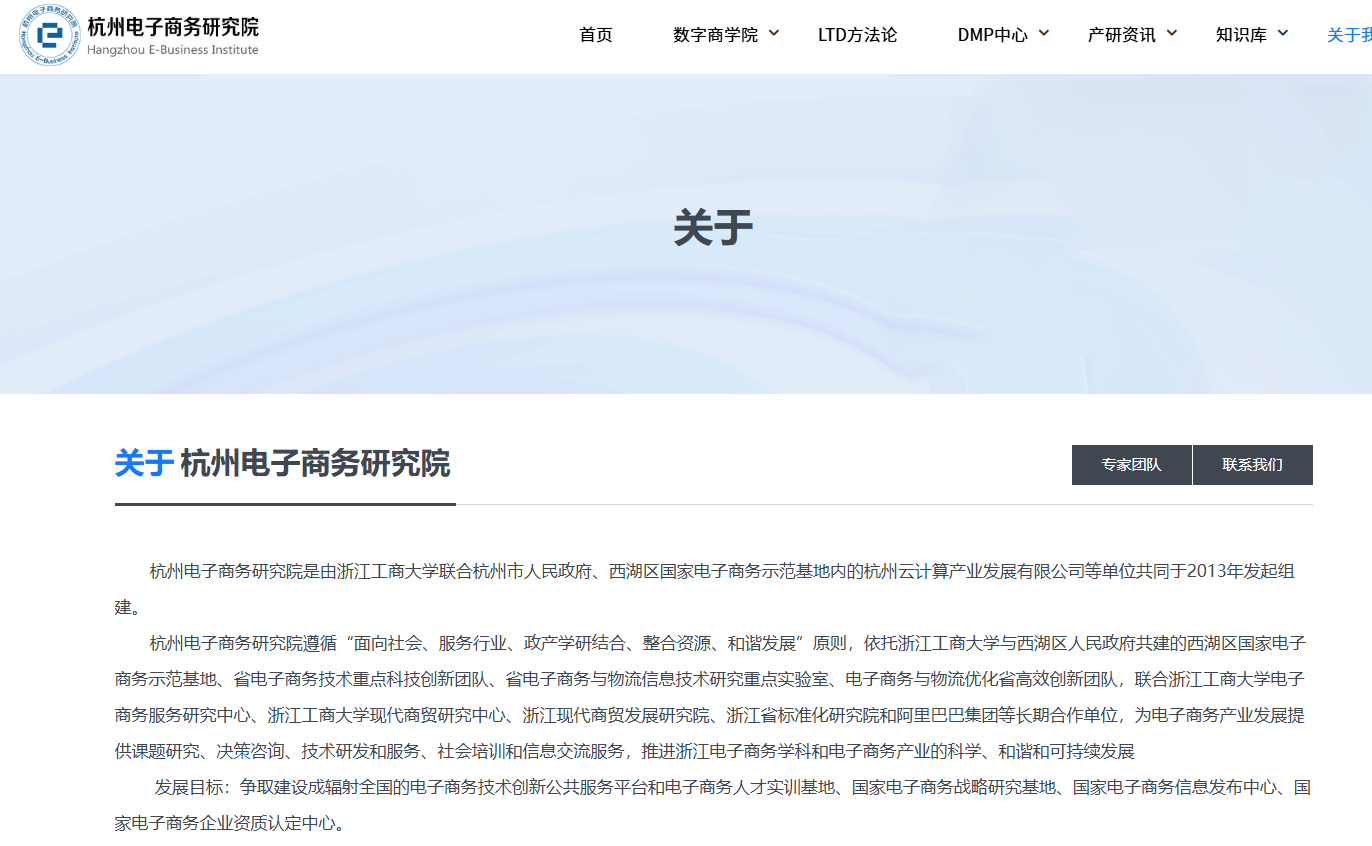The width and height of the screenshot is (1372, 846).
Task: Click the 发展目标 paragraph
Action: point(713,806)
